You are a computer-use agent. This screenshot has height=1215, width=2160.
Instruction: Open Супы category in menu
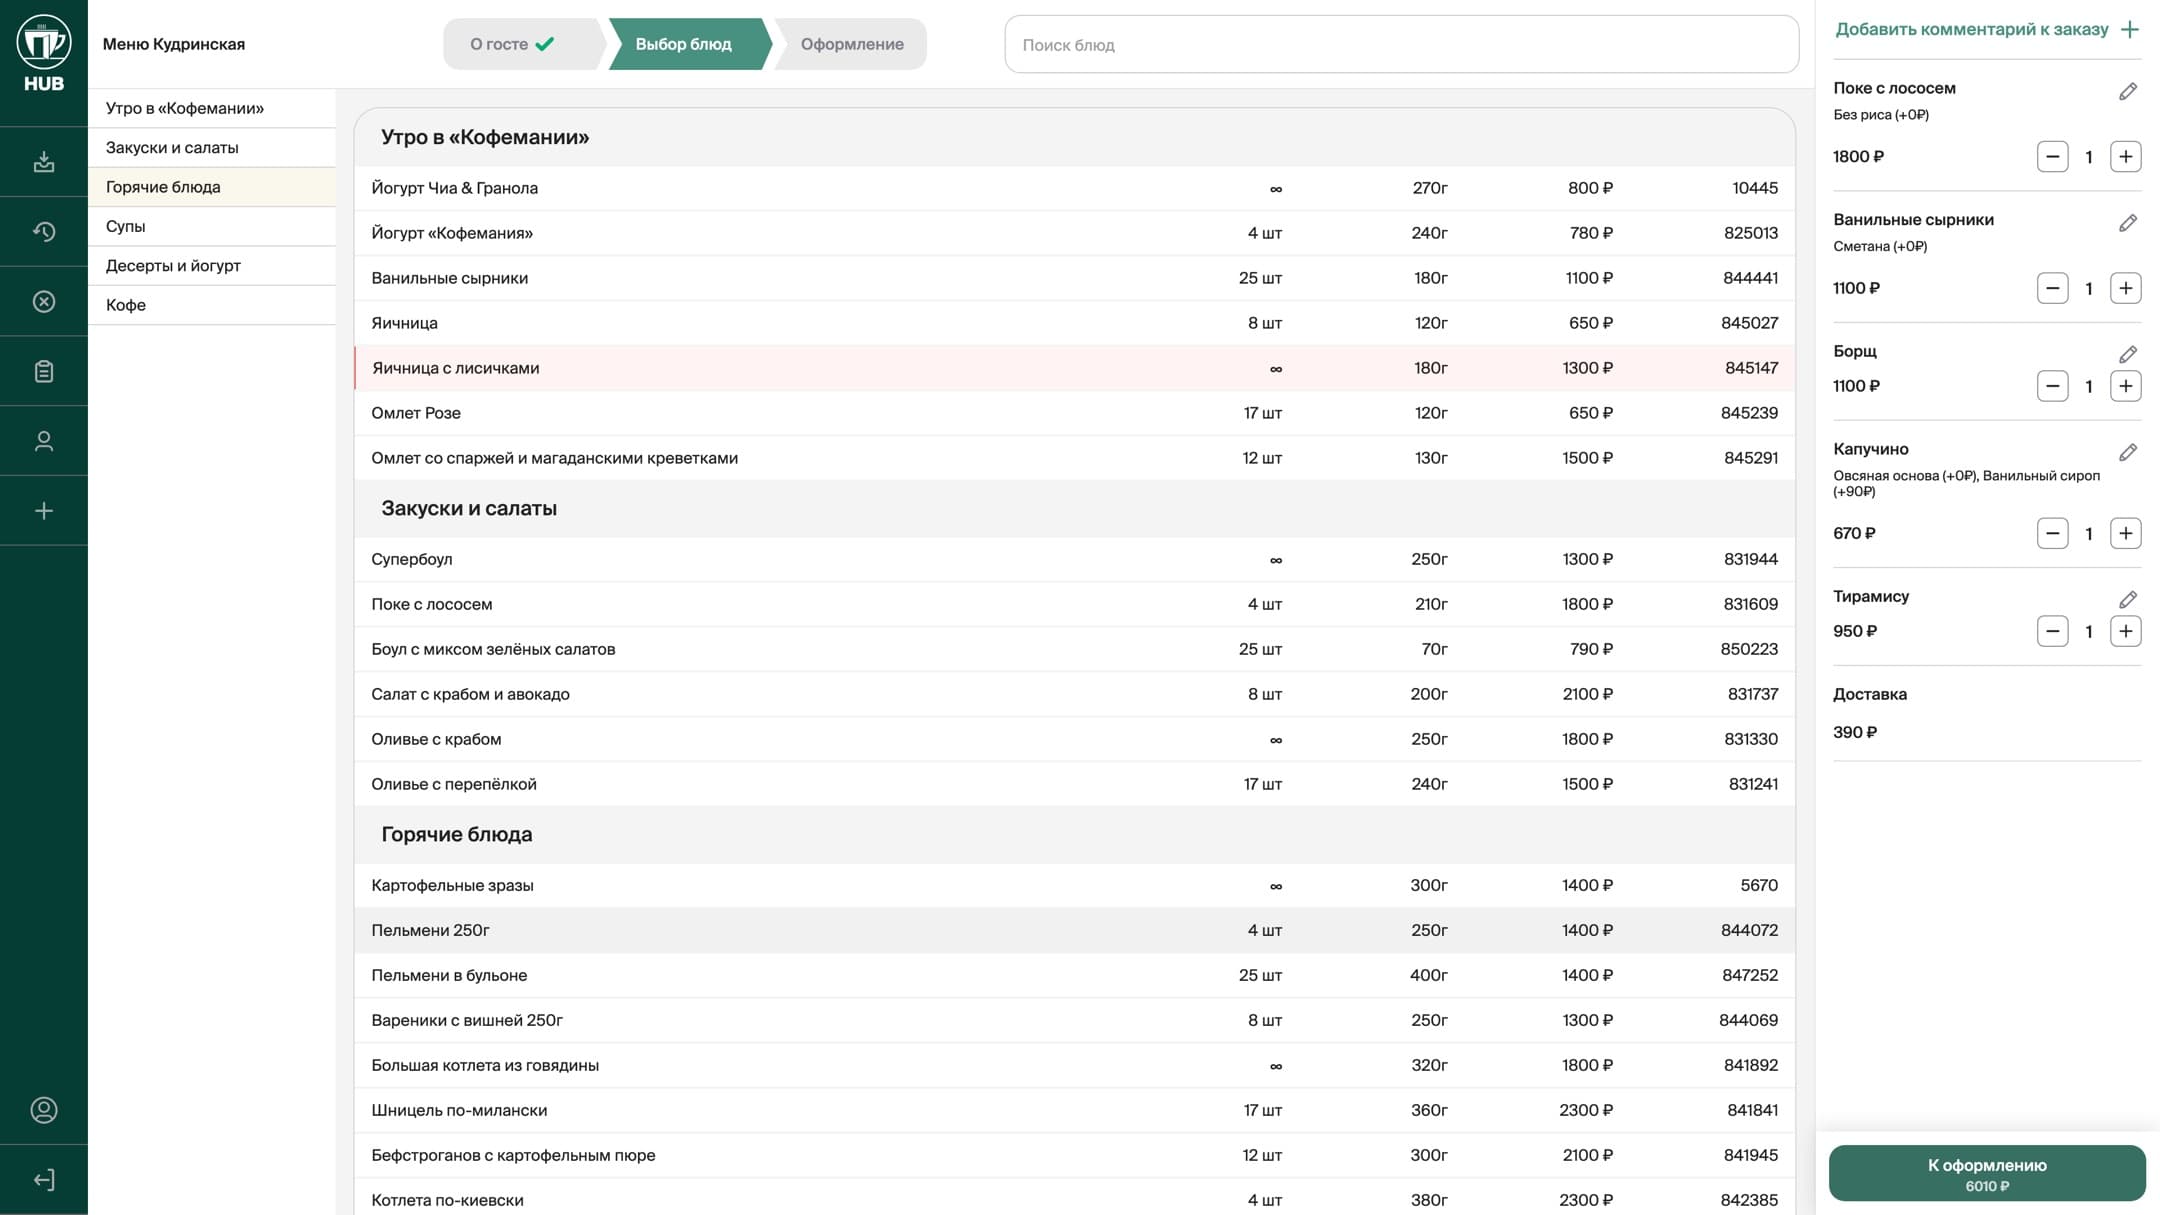(212, 227)
